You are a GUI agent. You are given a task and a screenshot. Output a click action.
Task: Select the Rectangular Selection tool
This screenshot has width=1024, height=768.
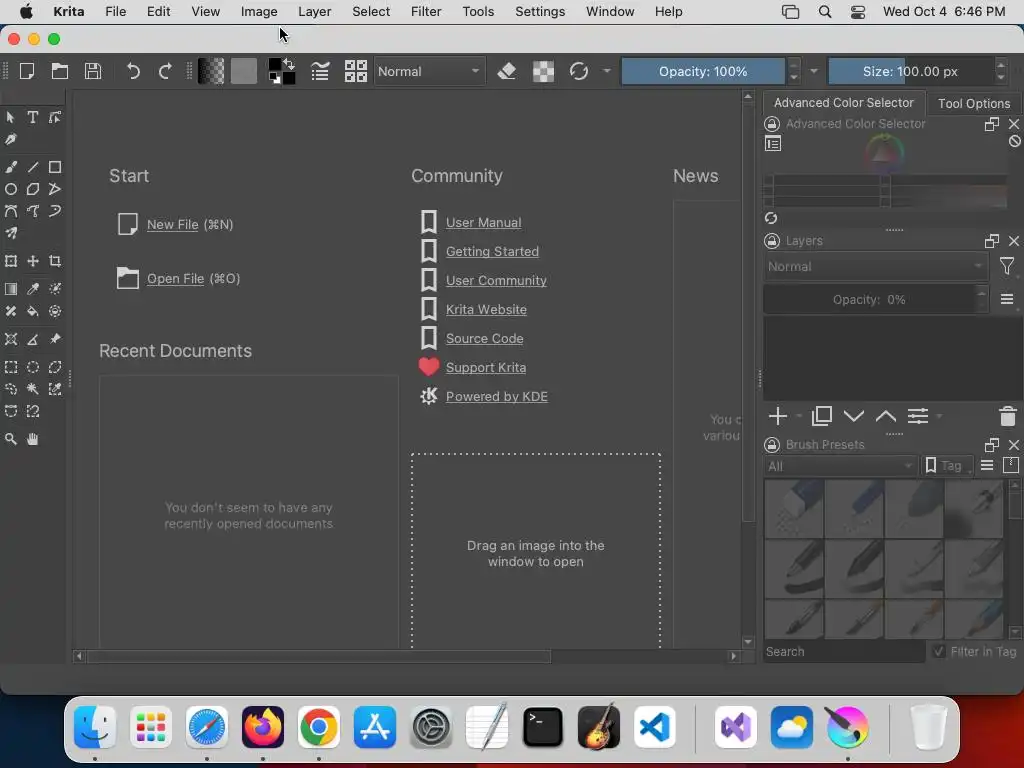(x=11, y=367)
